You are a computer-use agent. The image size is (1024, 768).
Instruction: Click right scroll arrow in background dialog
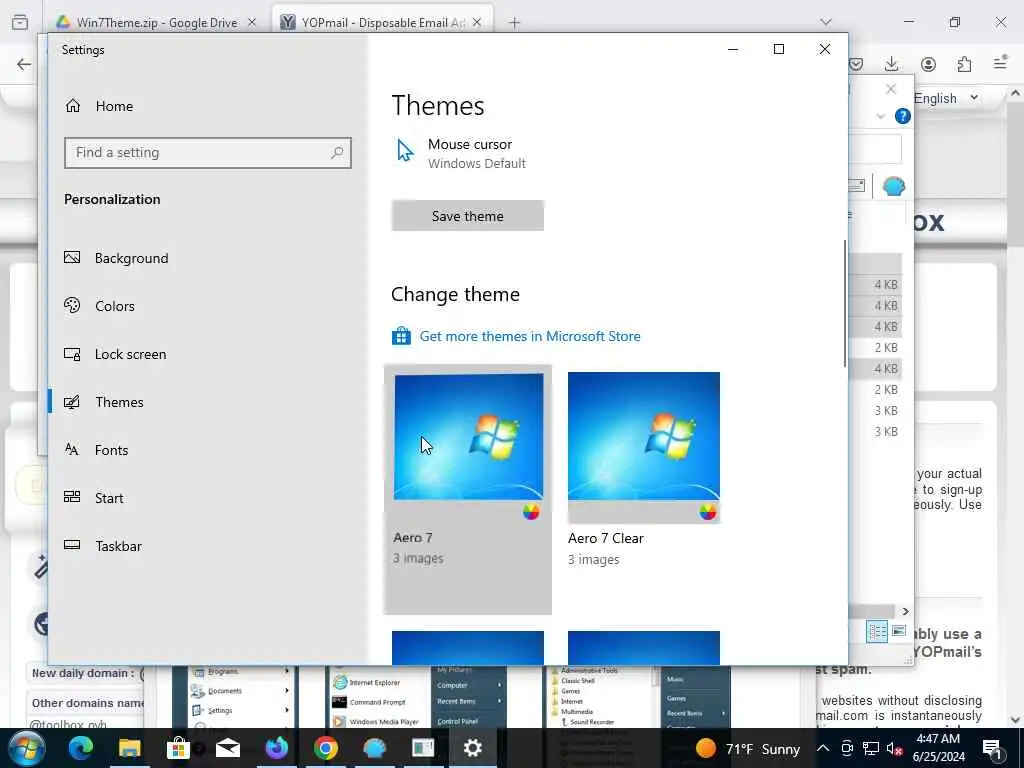pos(905,611)
